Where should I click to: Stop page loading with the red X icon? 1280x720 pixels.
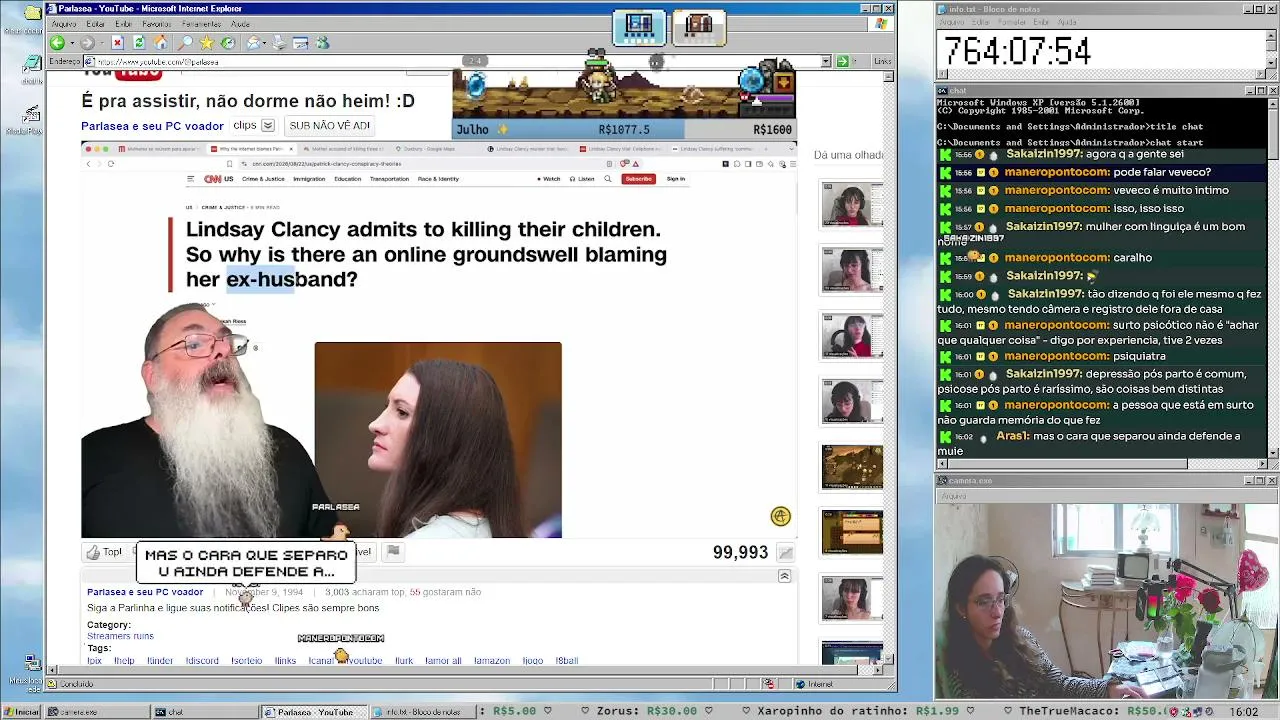[117, 43]
